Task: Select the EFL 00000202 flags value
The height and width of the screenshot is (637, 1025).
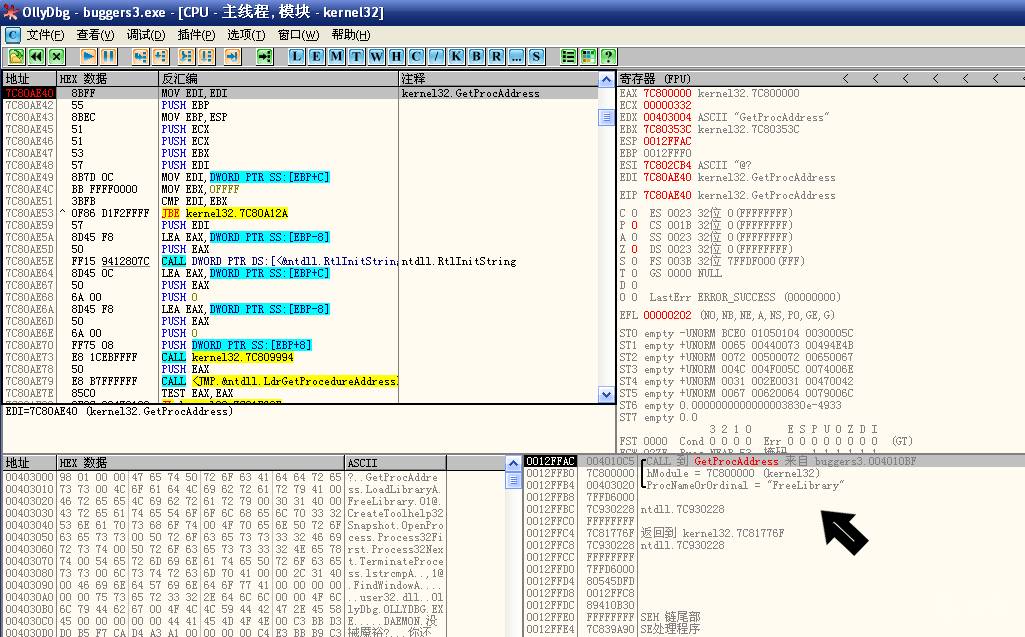Action: tap(667, 315)
